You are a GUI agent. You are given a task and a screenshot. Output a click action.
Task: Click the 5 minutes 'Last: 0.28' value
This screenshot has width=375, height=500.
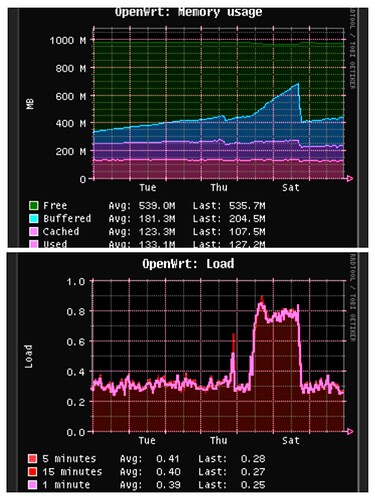coord(232,459)
